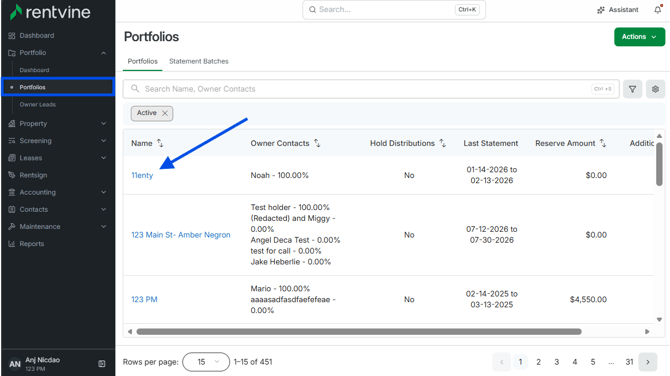Open table settings gear icon

pos(655,89)
